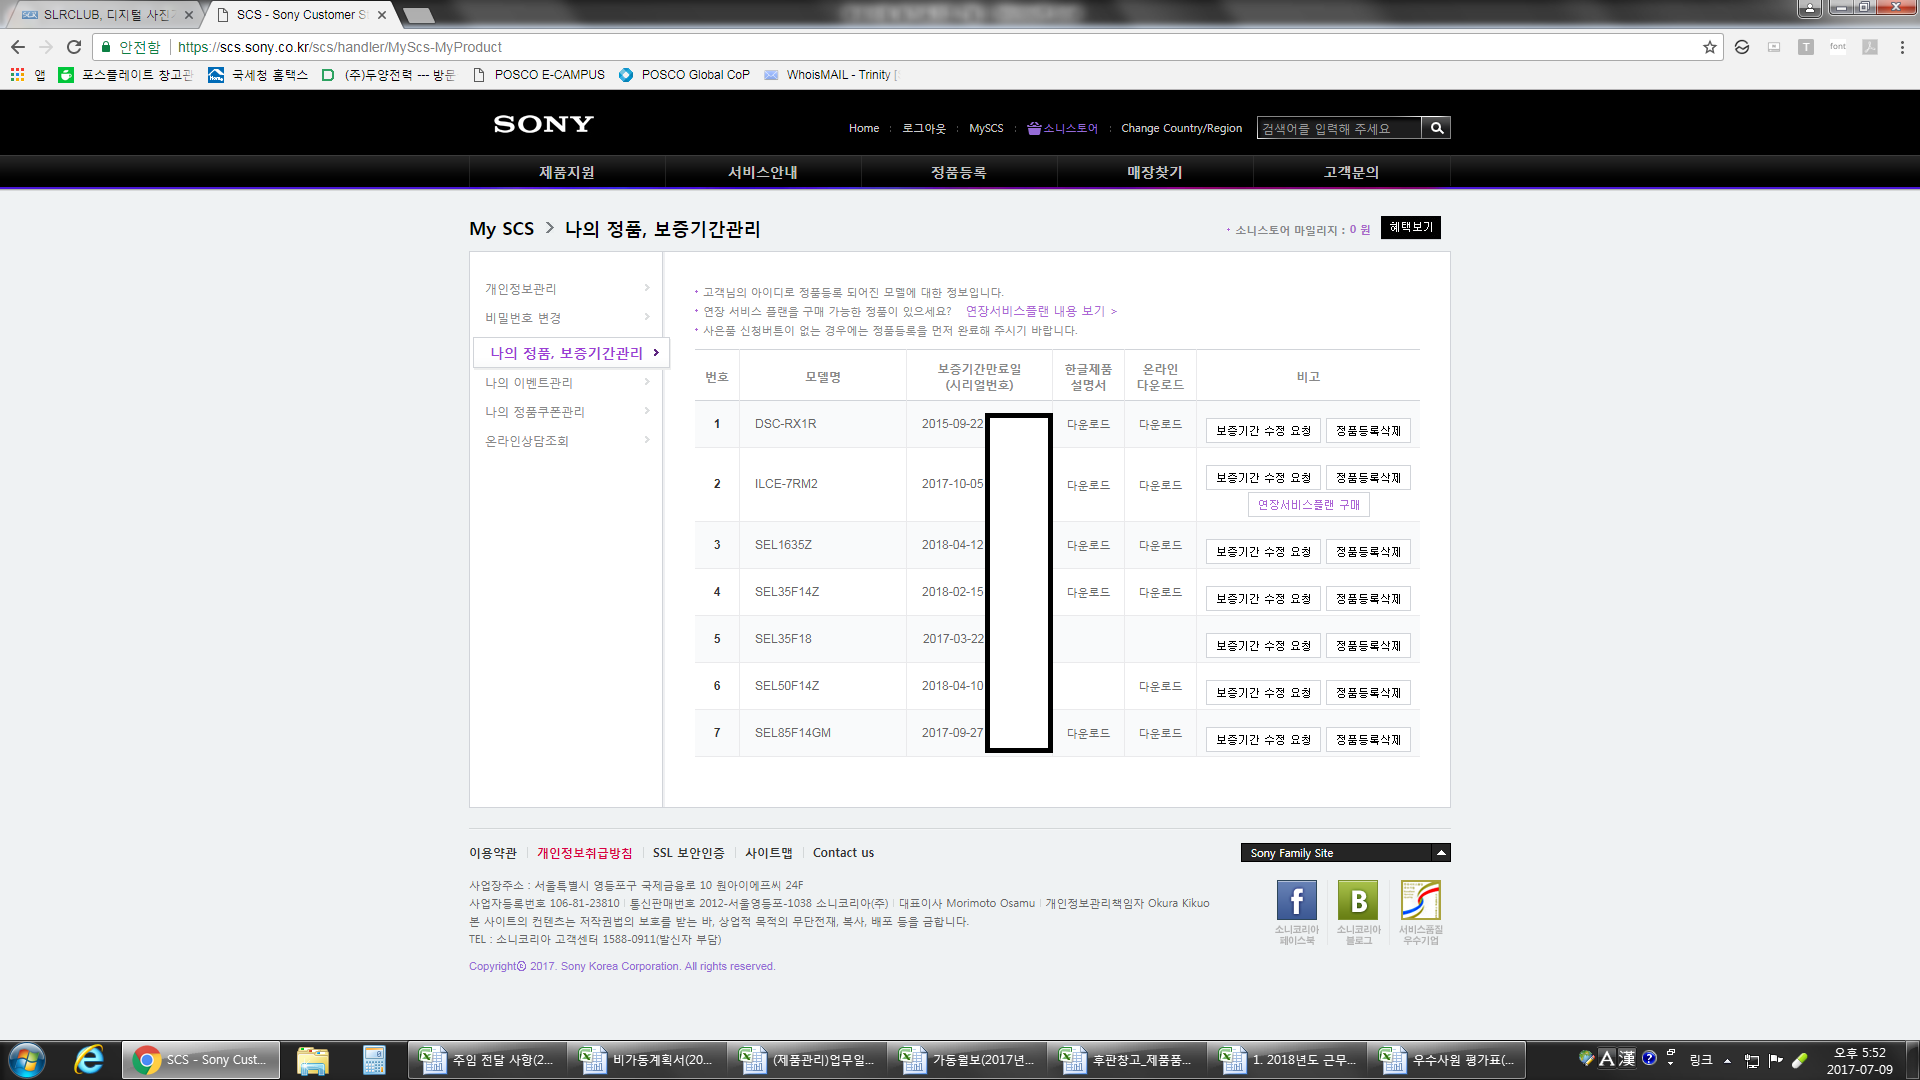Viewport: 1920px width, 1080px height.
Task: Click the search keyword input field
Action: 1338,128
